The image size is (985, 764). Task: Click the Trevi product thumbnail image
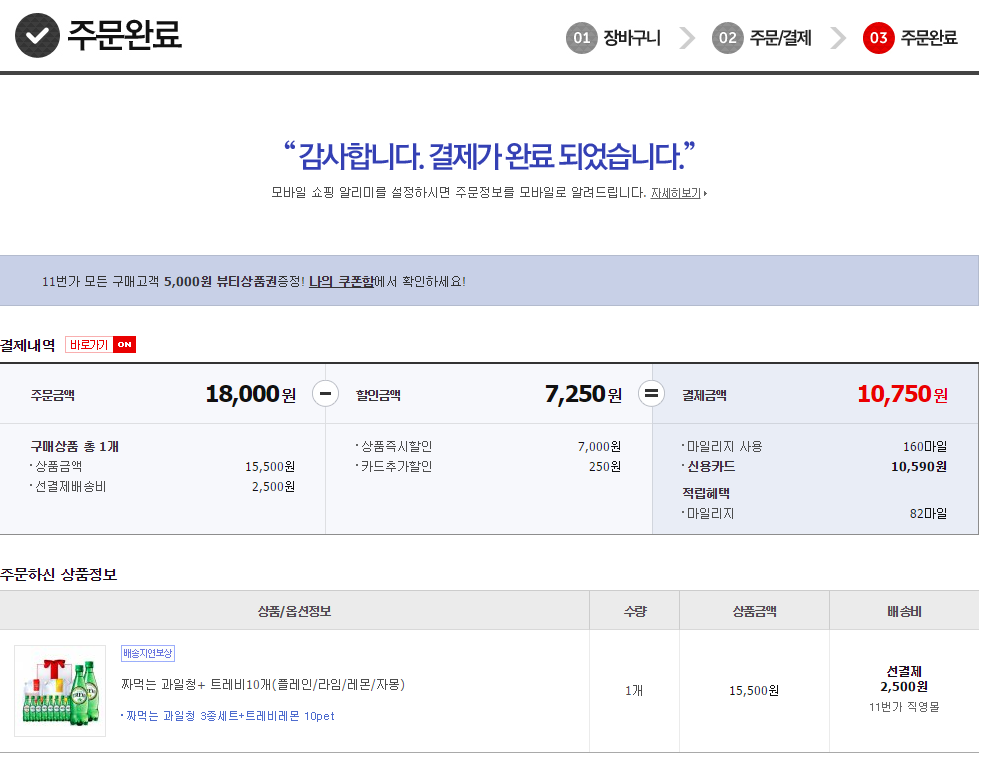coord(60,691)
